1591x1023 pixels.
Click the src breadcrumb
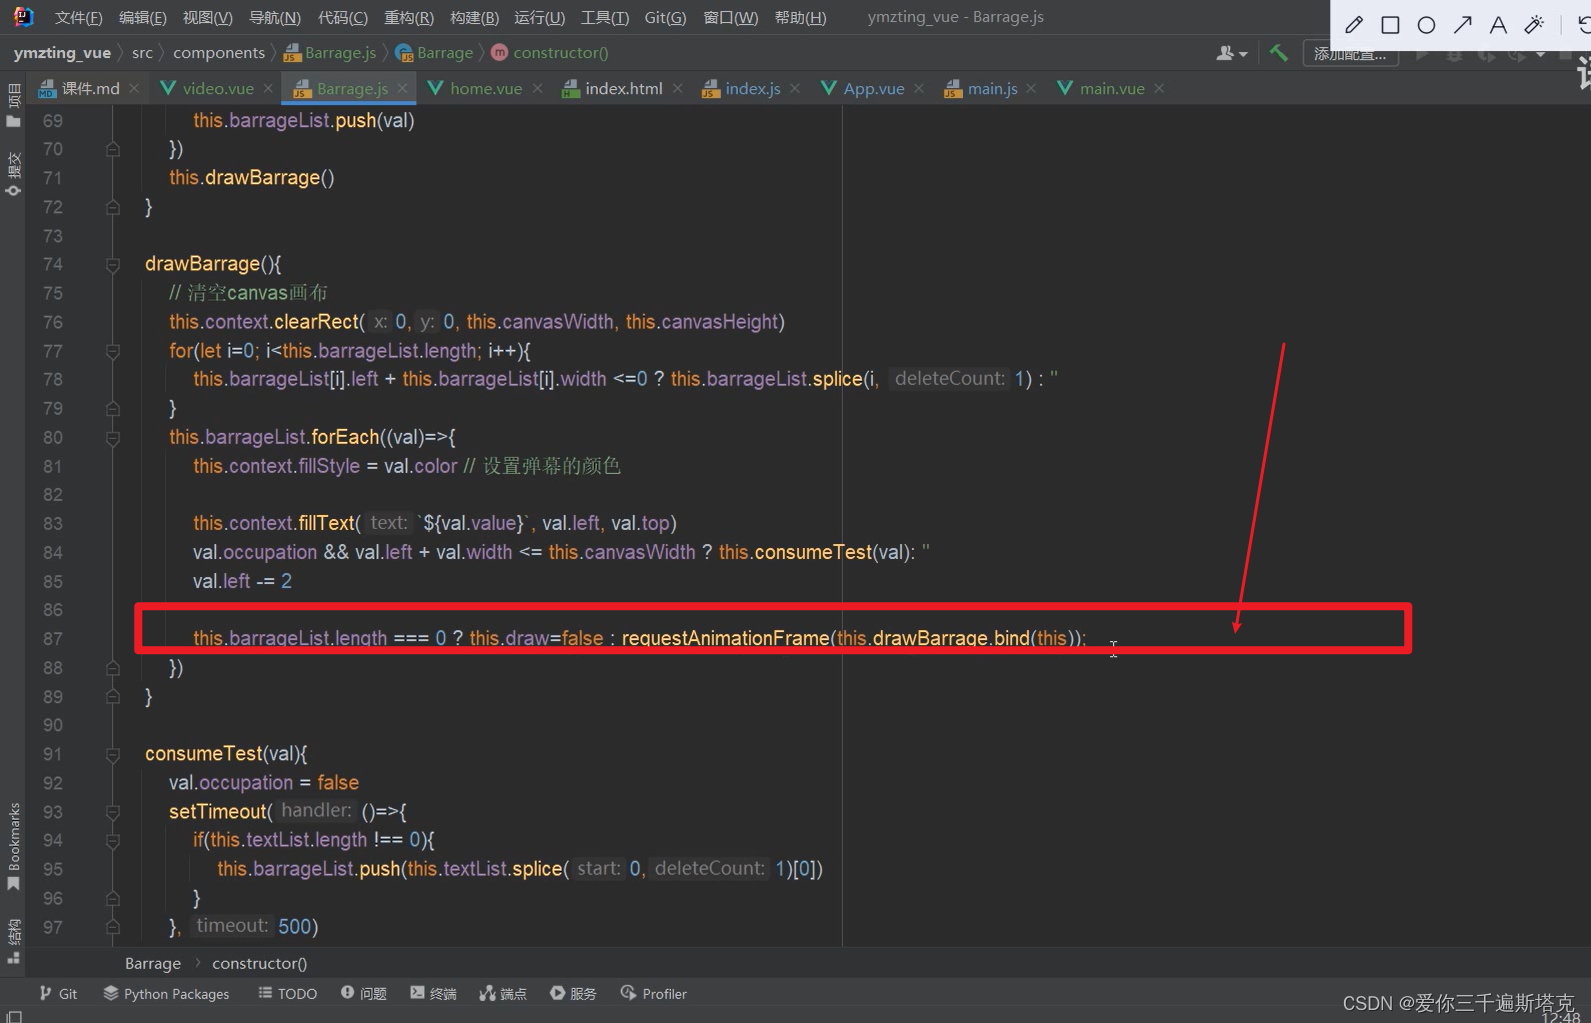pyautogui.click(x=142, y=53)
